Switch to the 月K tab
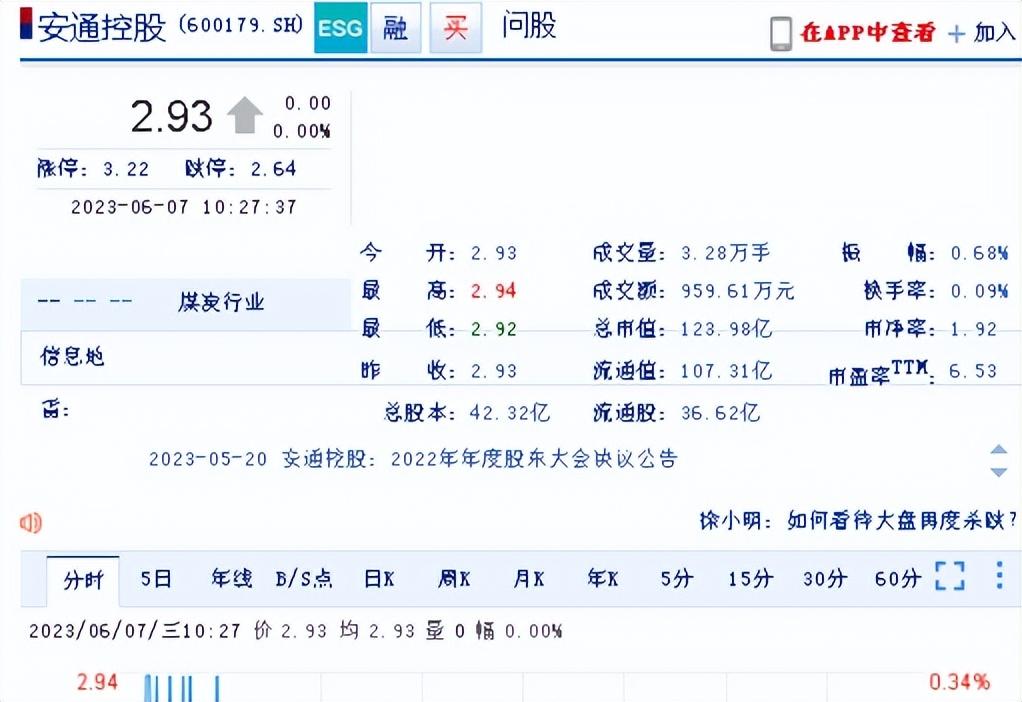 click(x=529, y=578)
